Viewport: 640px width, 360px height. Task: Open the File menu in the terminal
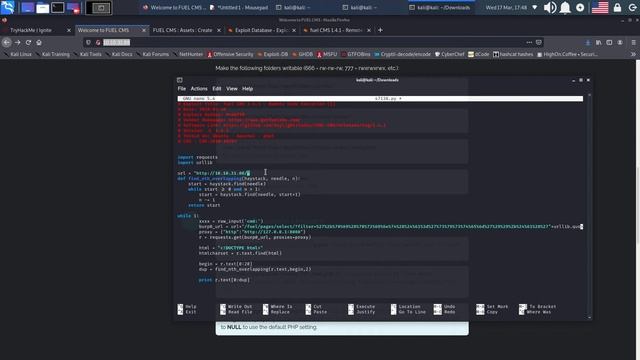(182, 89)
